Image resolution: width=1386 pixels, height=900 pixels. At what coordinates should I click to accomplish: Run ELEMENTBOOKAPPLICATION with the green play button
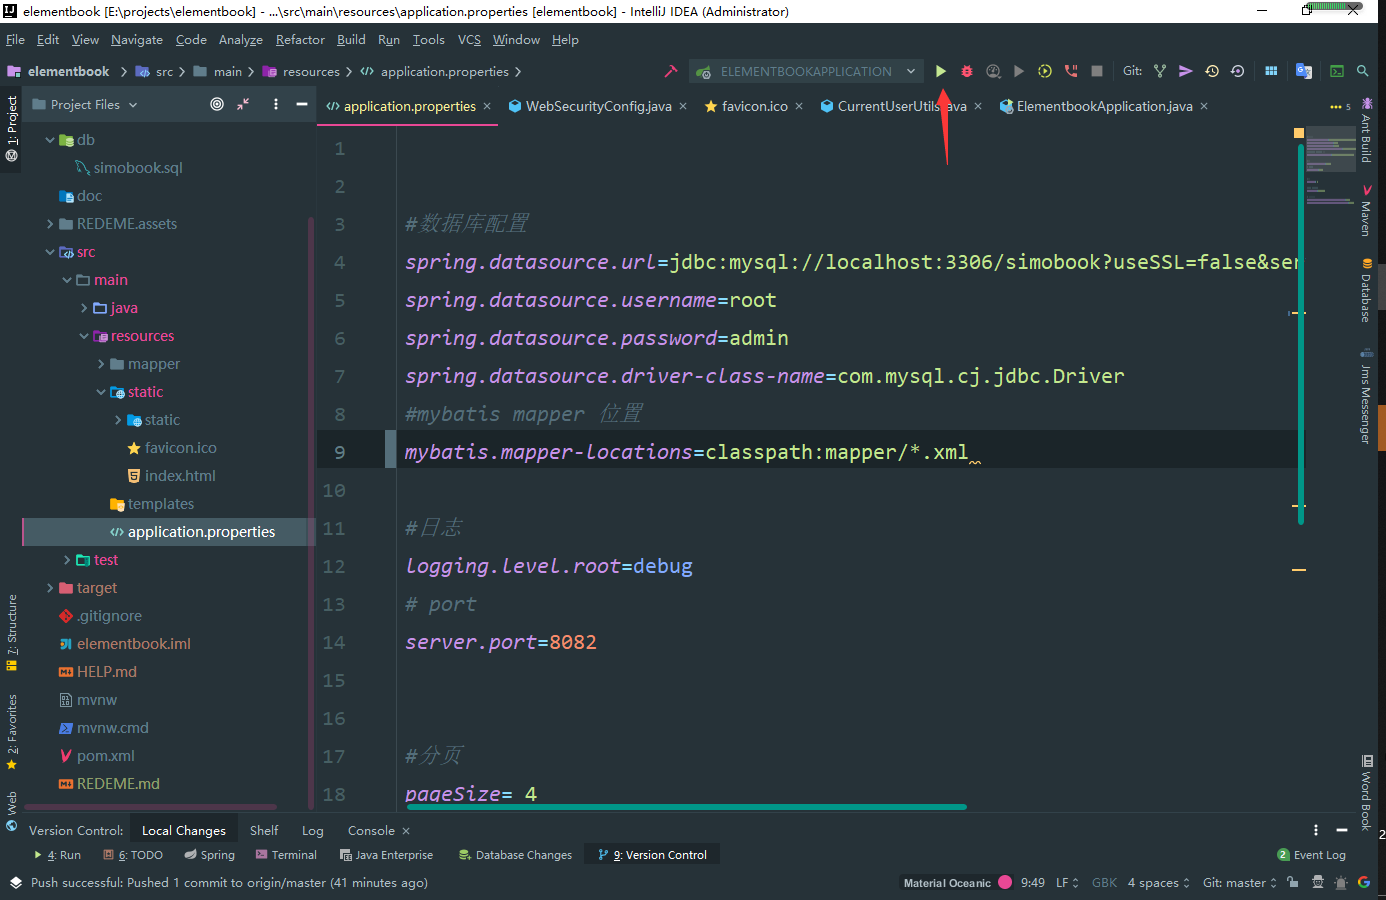click(940, 71)
